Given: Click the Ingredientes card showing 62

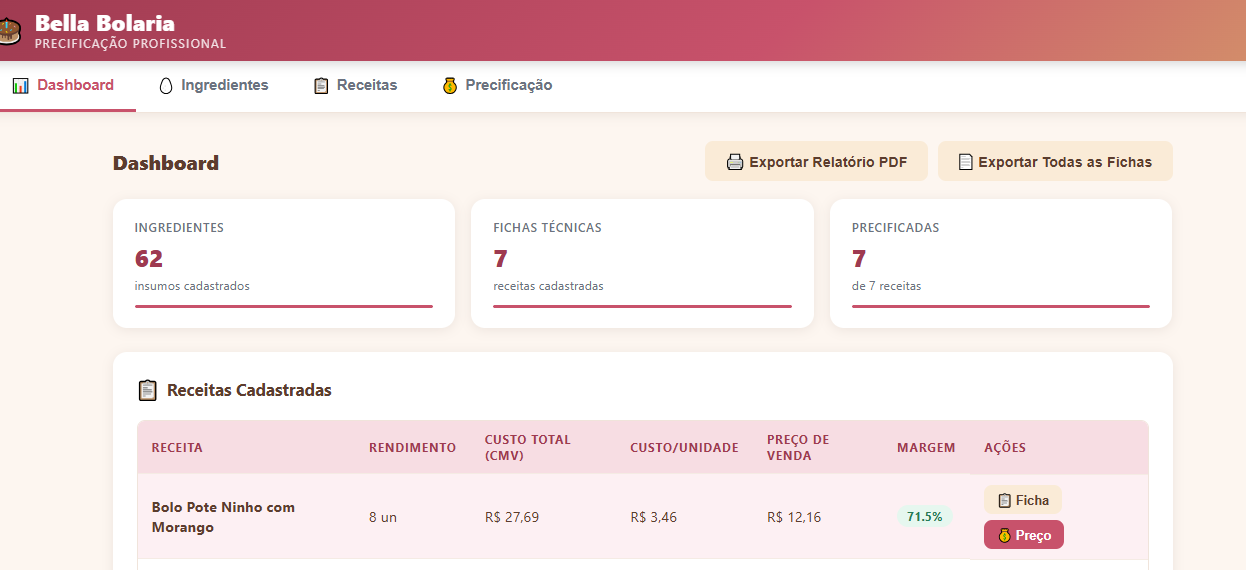Looking at the screenshot, I should [x=284, y=263].
